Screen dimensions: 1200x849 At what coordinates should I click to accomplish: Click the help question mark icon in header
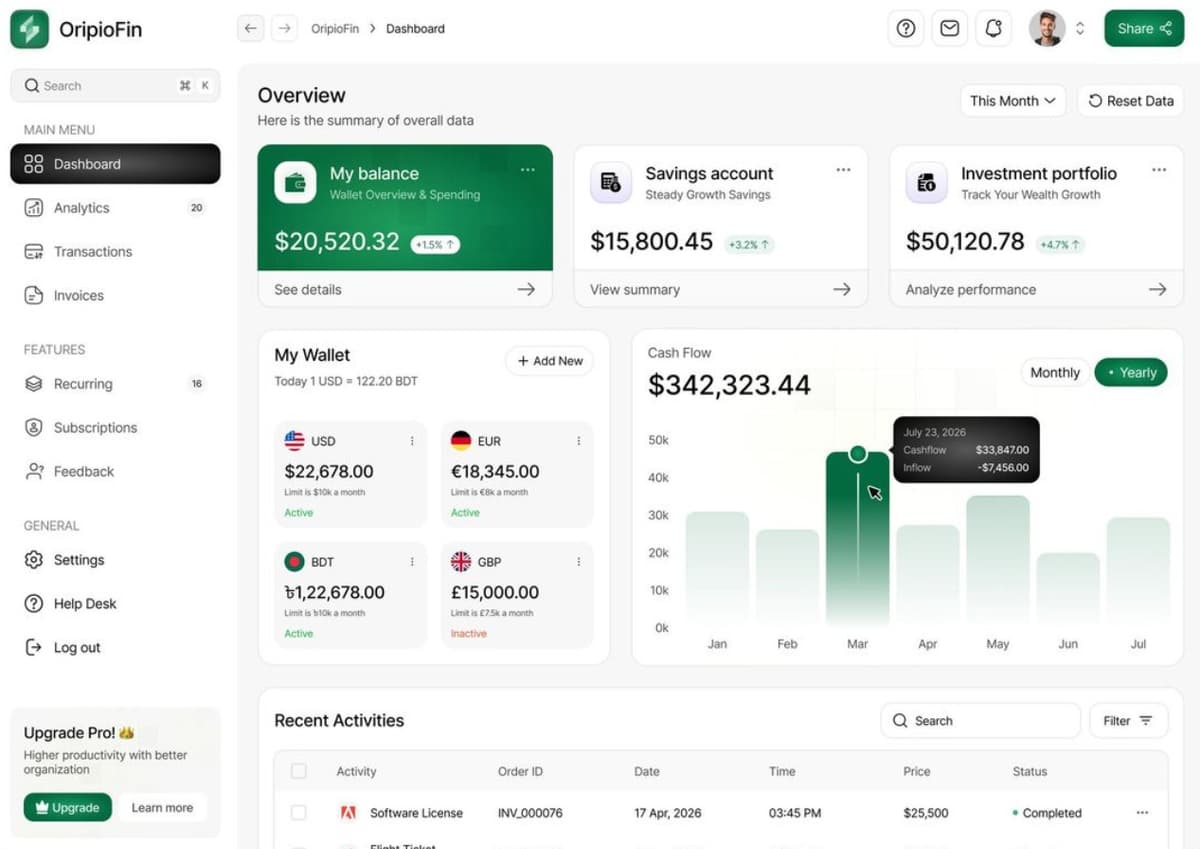(x=905, y=29)
